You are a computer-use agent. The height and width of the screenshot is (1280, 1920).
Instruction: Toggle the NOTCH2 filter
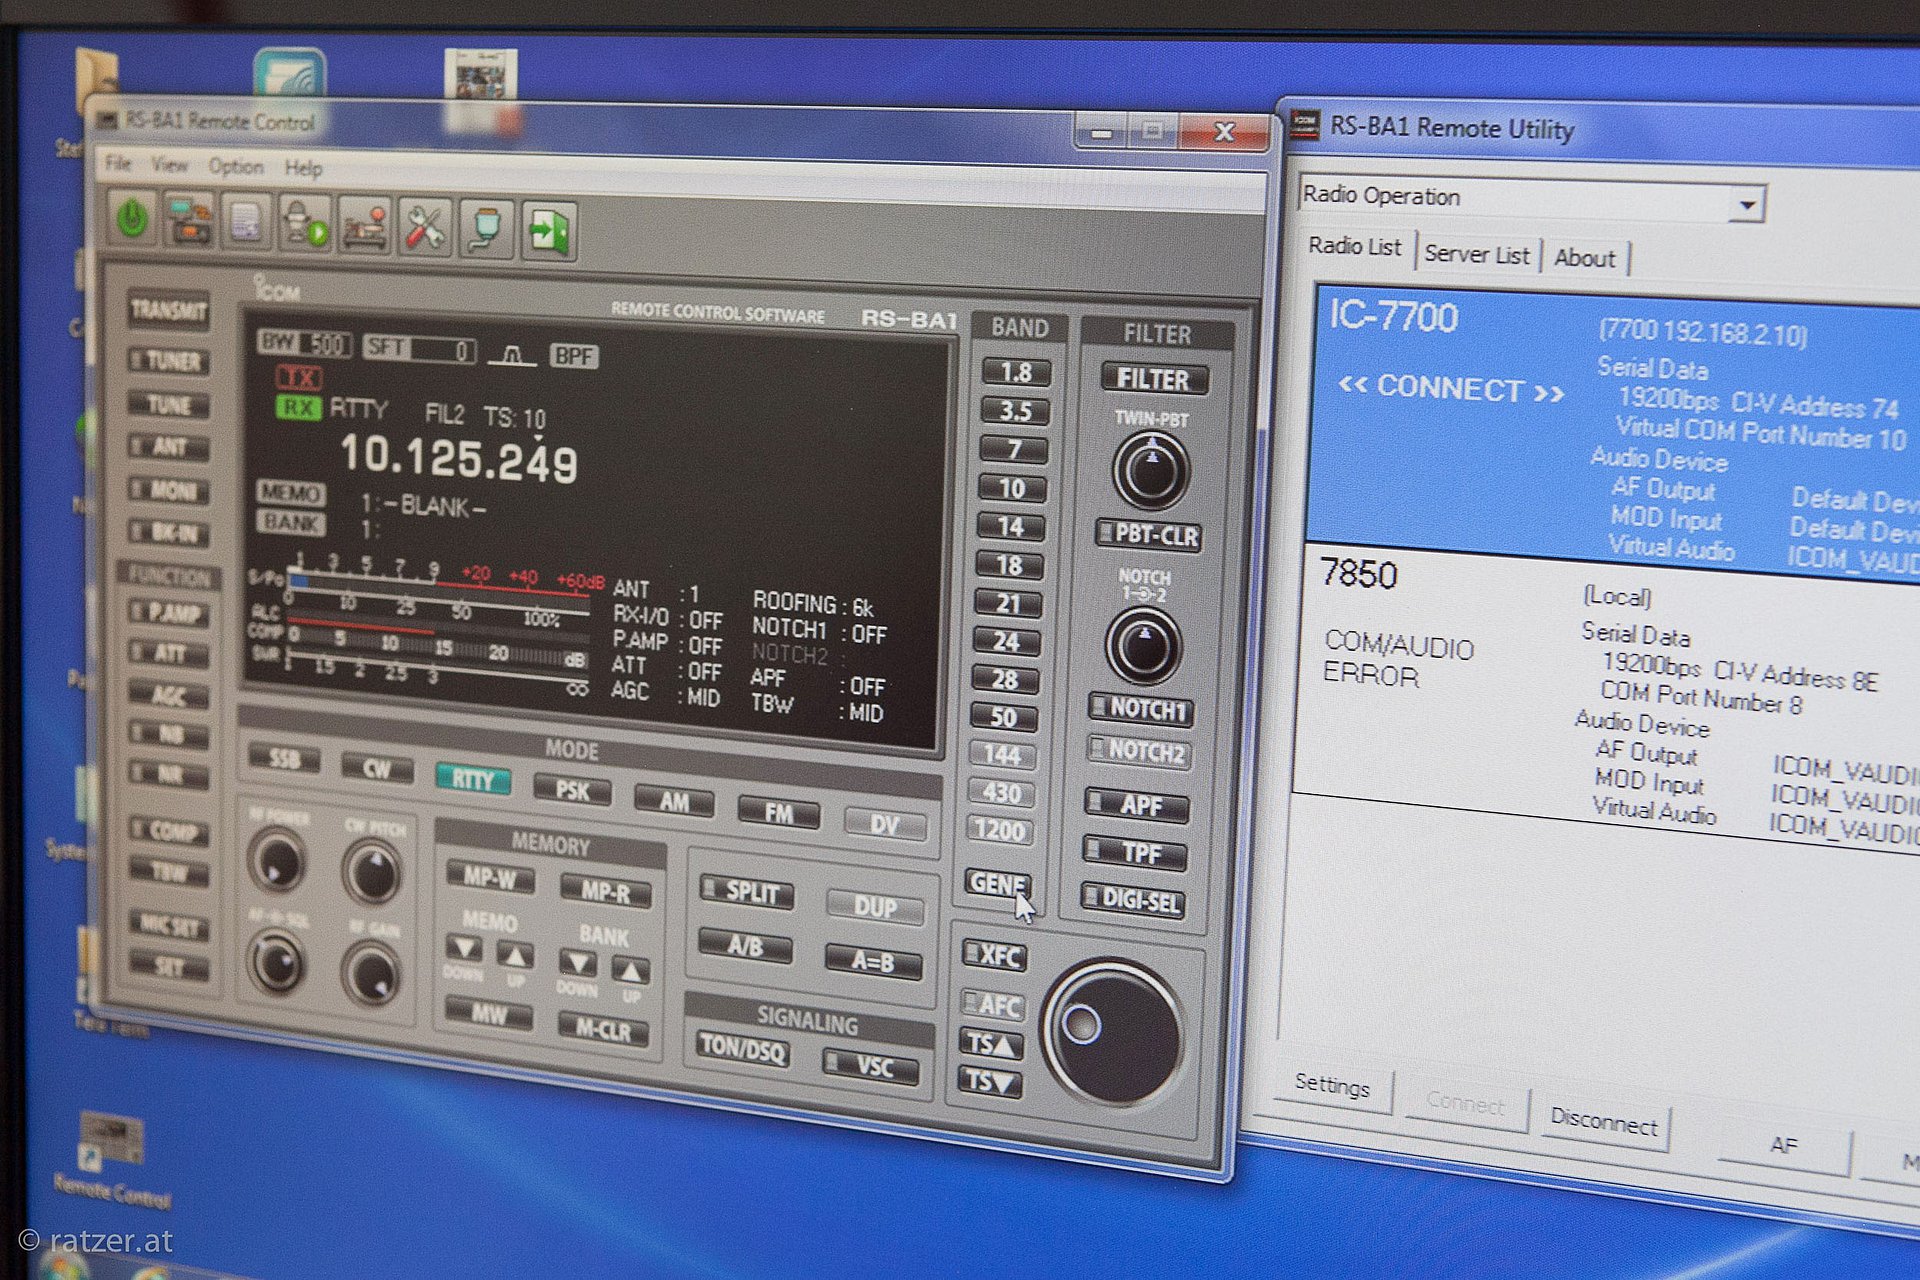point(1139,751)
